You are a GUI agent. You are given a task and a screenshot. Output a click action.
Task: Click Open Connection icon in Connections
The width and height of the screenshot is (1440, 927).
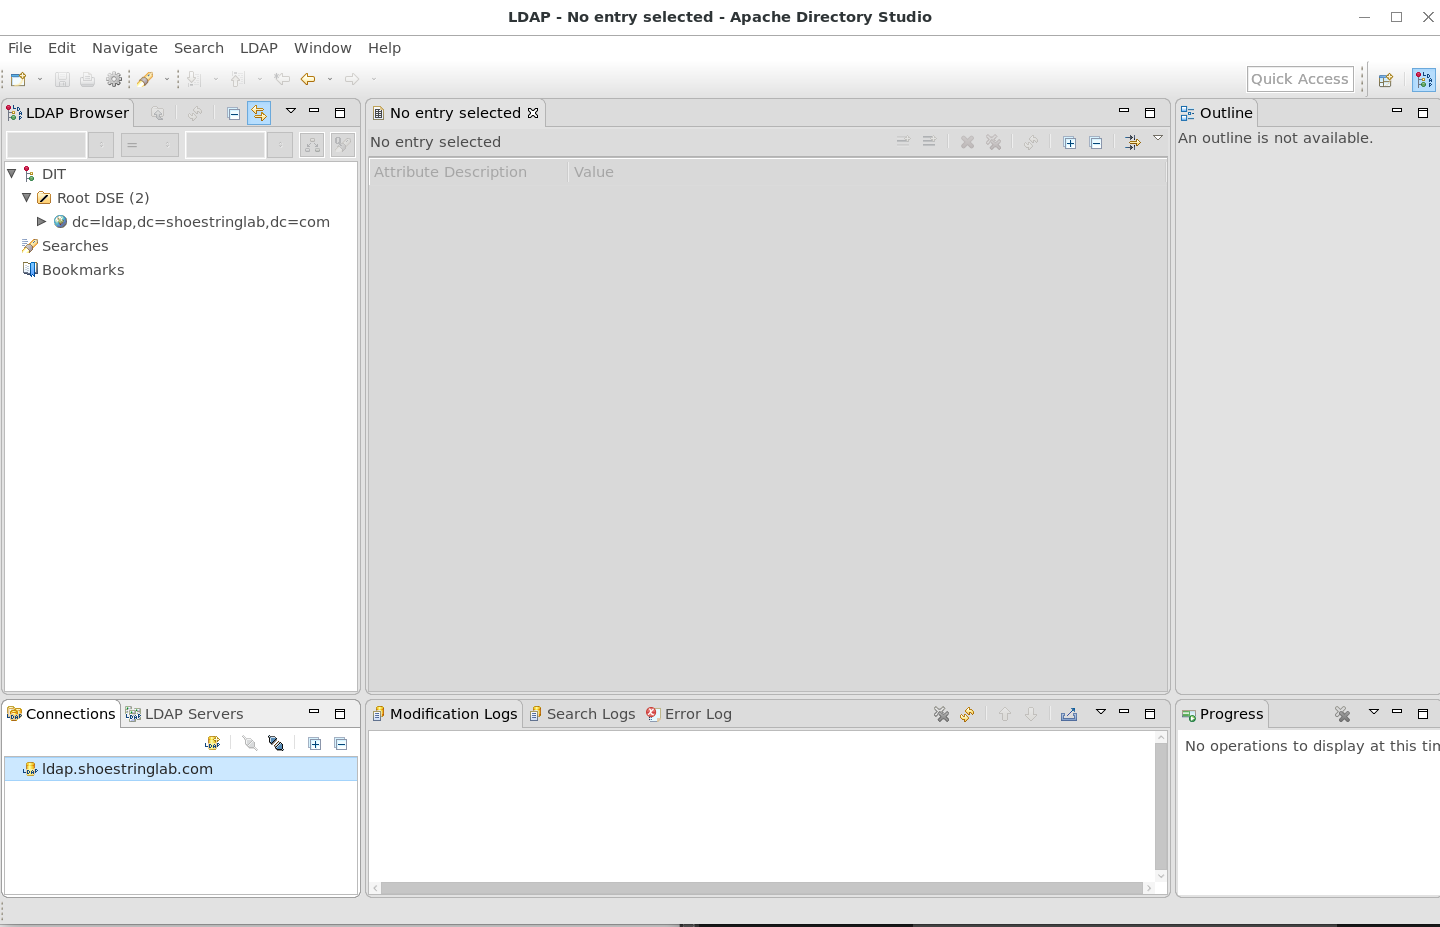coord(250,743)
